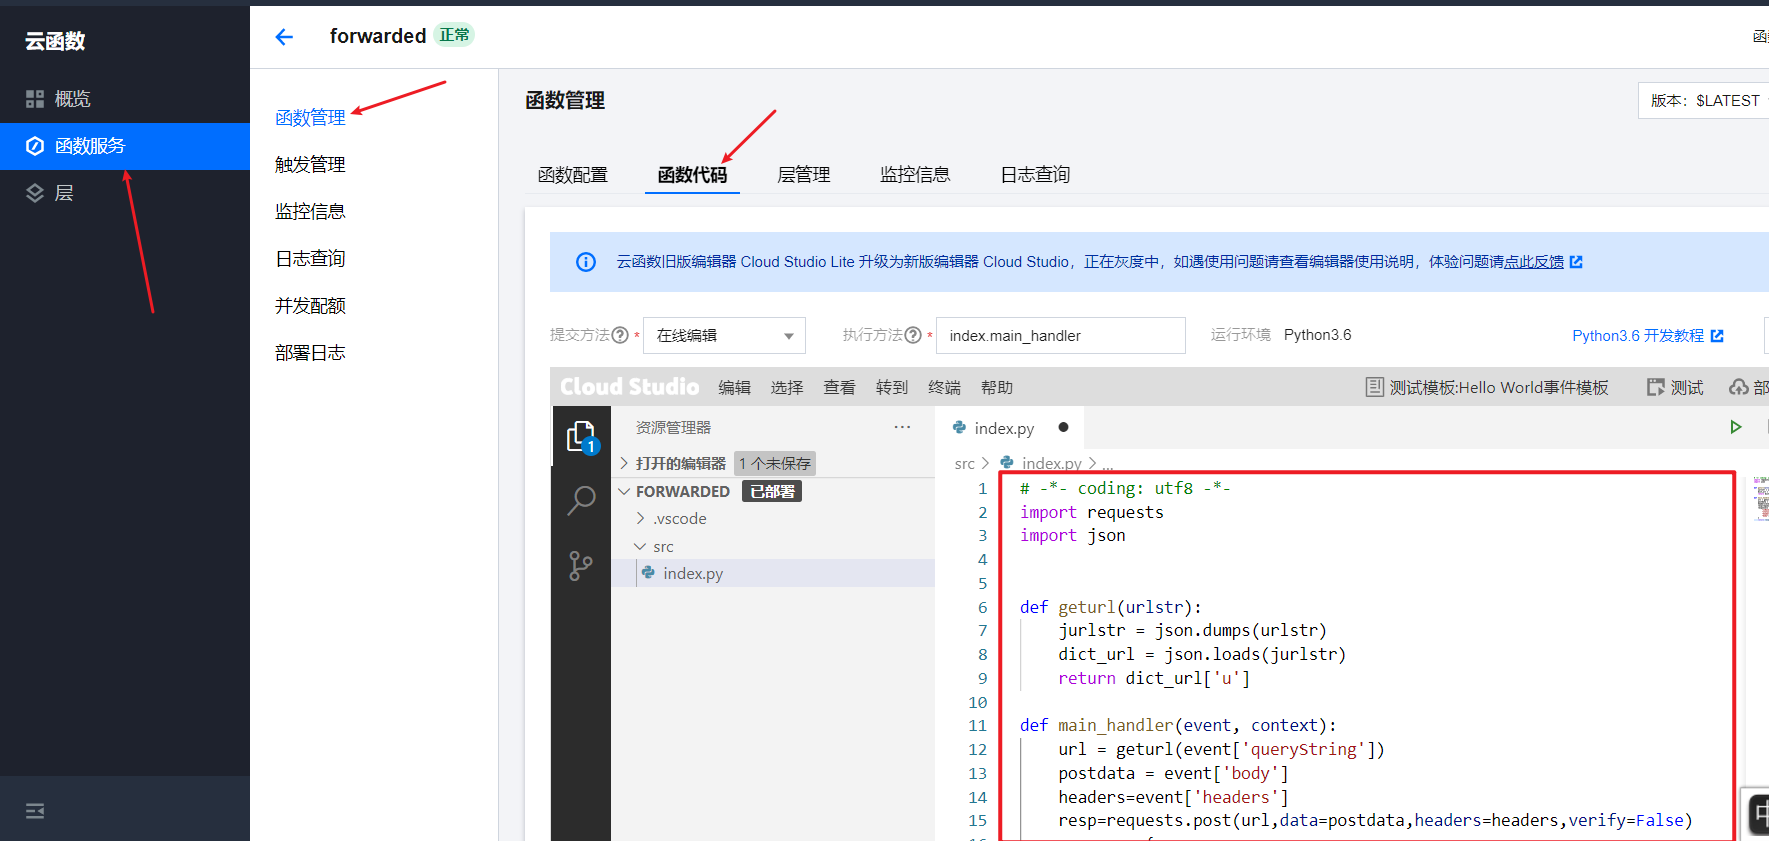This screenshot has height=841, width=1769.
Task: Click the unsaved dot on index.py tab
Action: click(x=1063, y=427)
